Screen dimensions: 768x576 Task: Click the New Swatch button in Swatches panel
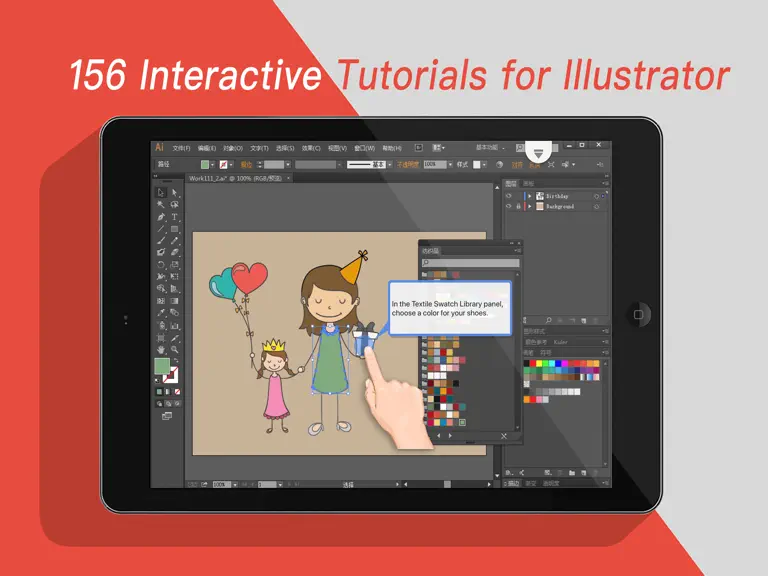point(583,473)
